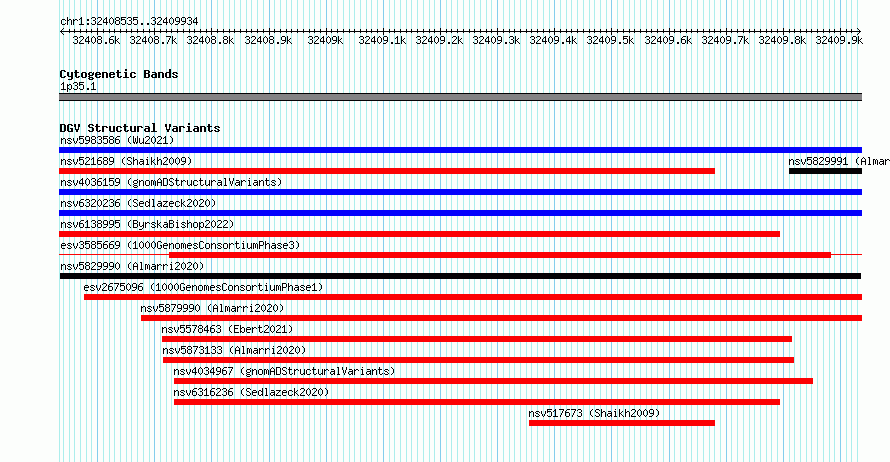The height and width of the screenshot is (462, 890).
Task: Click the 32409.5k ruler tick label
Action: point(610,40)
